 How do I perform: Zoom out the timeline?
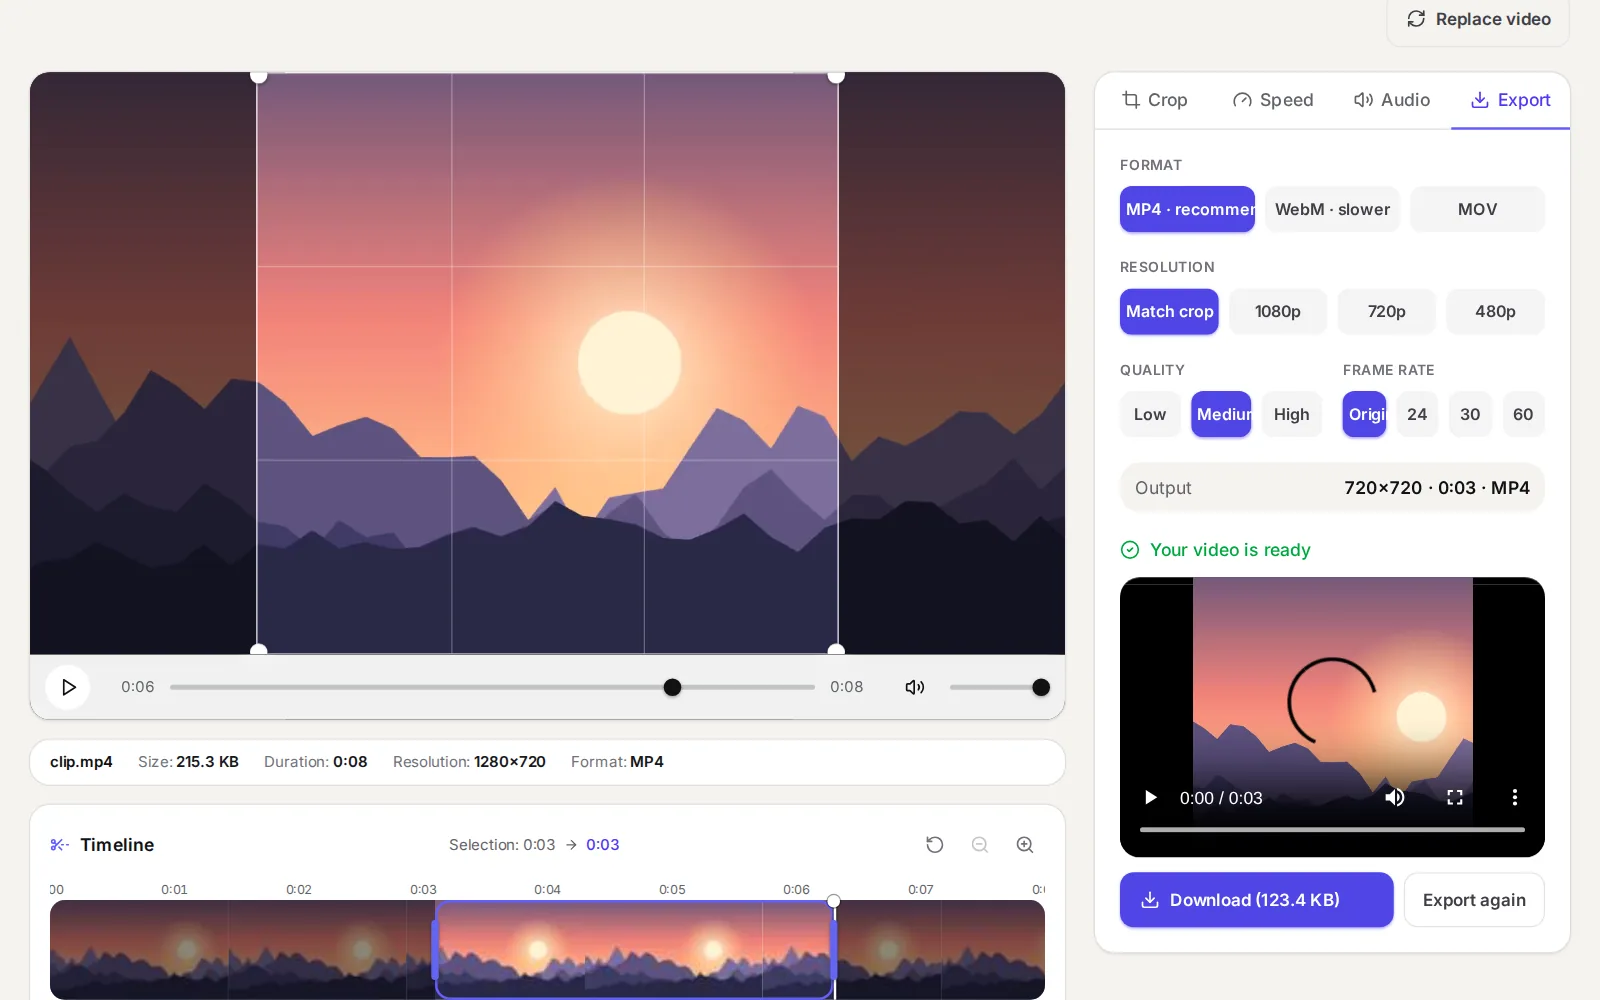point(980,845)
